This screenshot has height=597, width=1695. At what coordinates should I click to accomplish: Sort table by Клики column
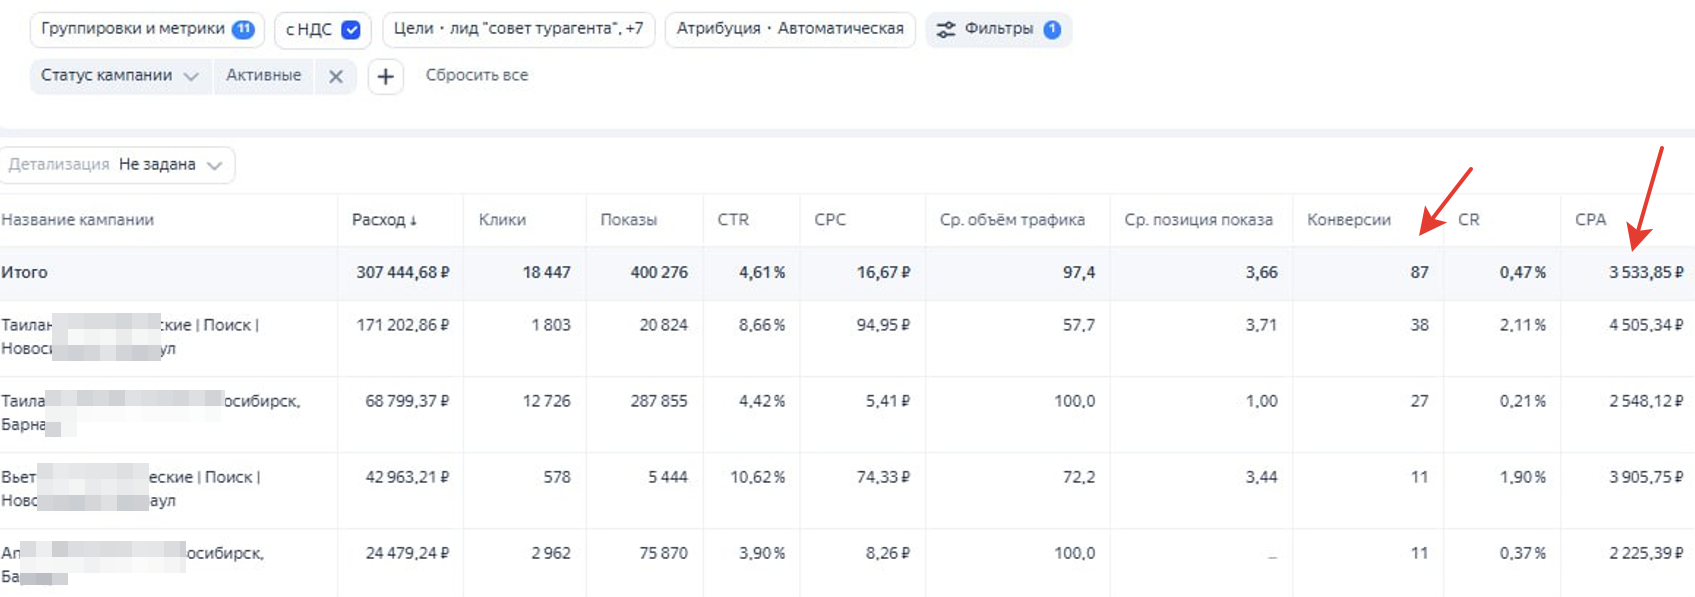pos(502,220)
